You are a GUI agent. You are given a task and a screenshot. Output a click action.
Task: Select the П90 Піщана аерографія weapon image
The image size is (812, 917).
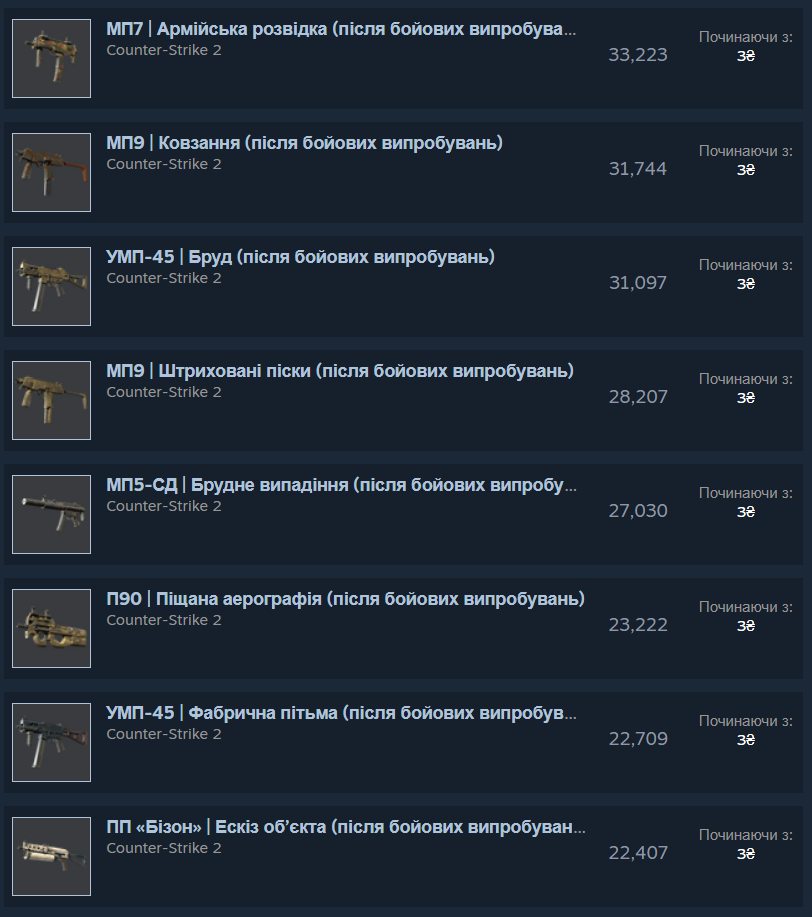[51, 629]
